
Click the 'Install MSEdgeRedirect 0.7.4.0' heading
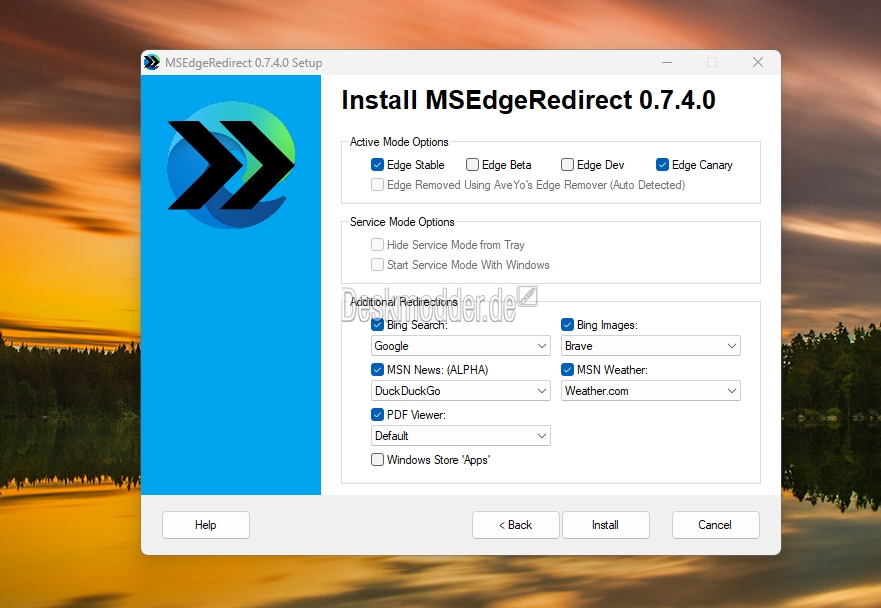pos(528,101)
